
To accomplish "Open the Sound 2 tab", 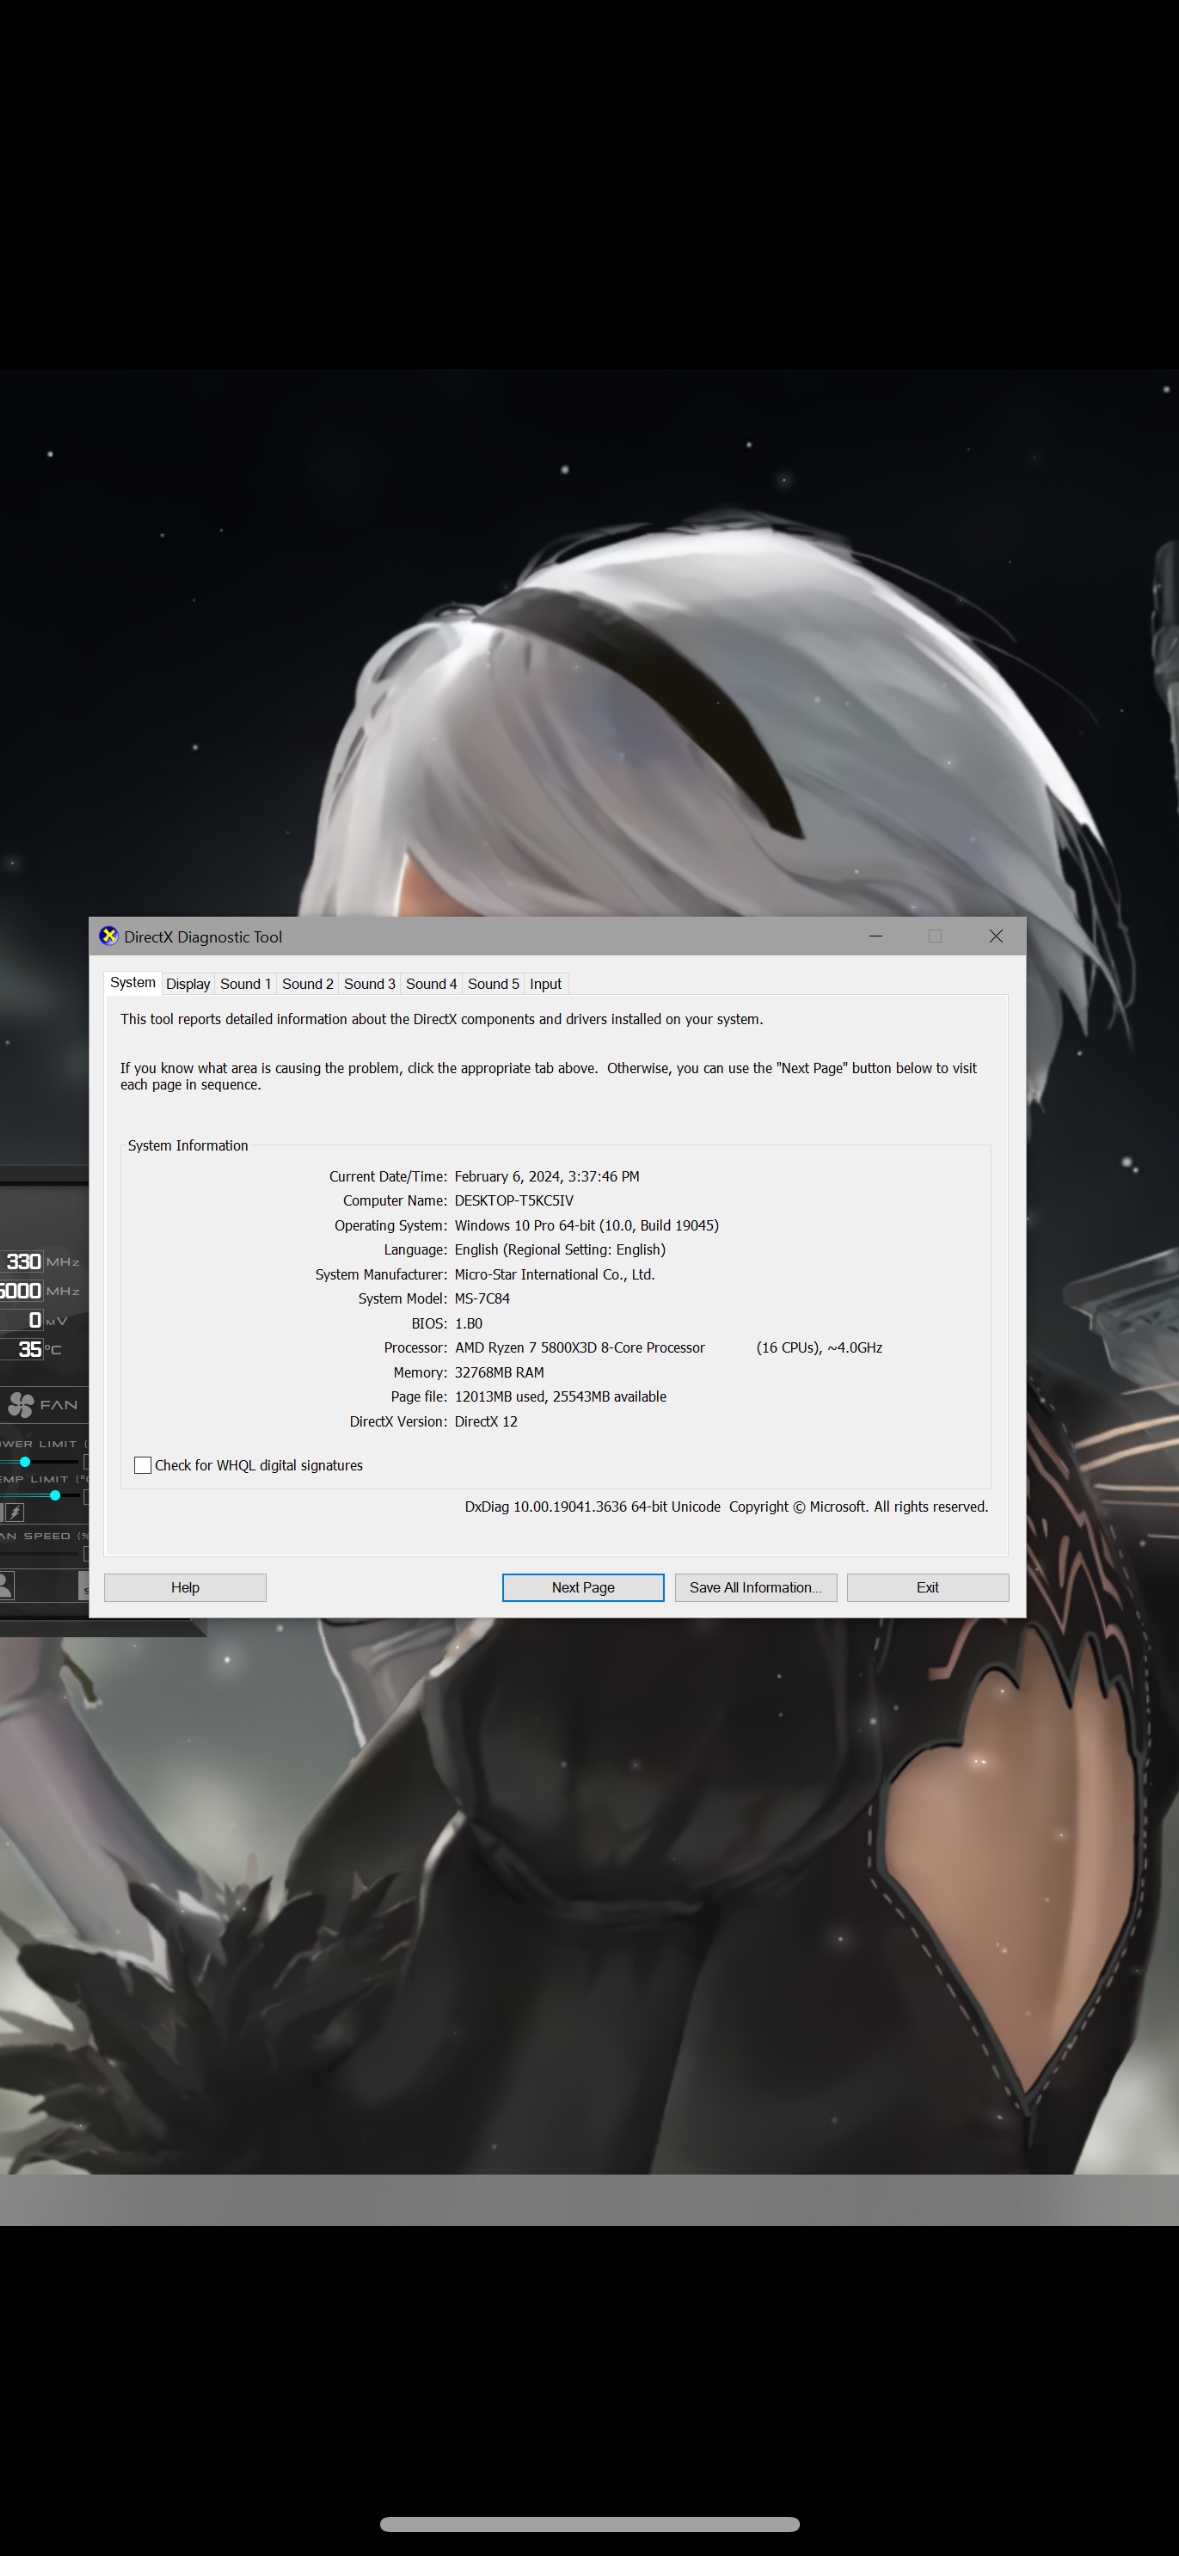I will [307, 984].
